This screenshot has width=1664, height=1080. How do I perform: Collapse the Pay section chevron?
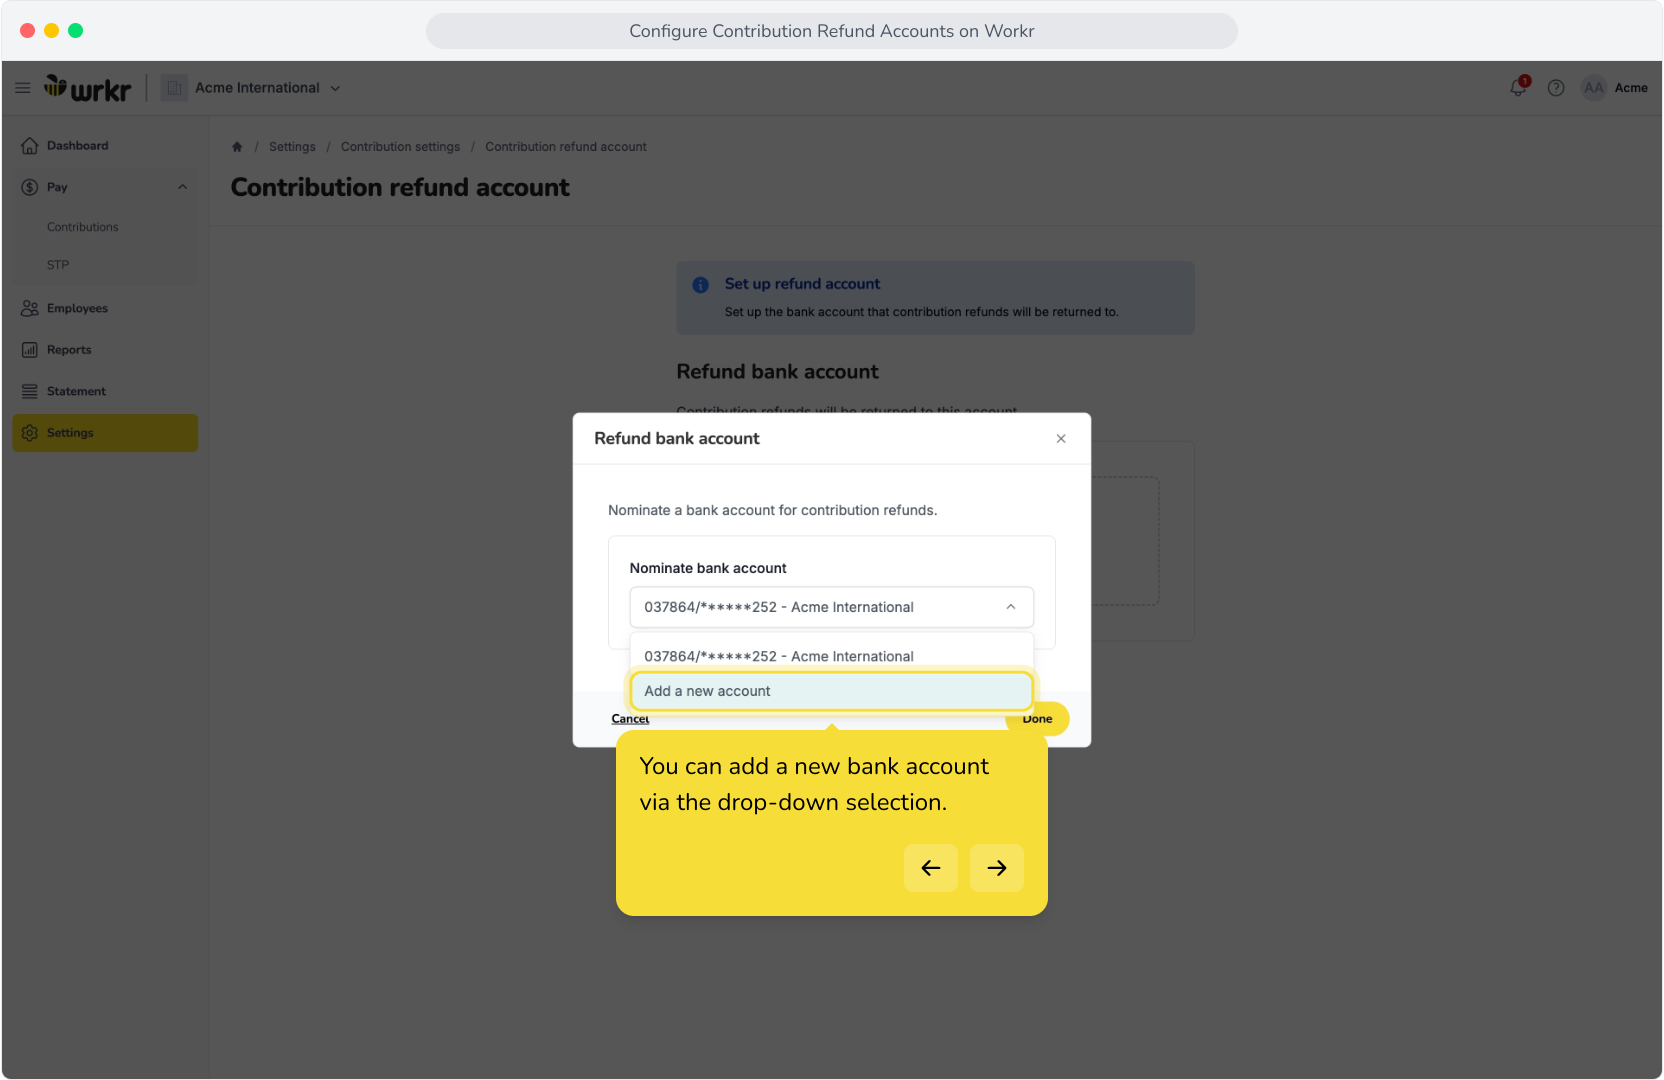(x=182, y=187)
